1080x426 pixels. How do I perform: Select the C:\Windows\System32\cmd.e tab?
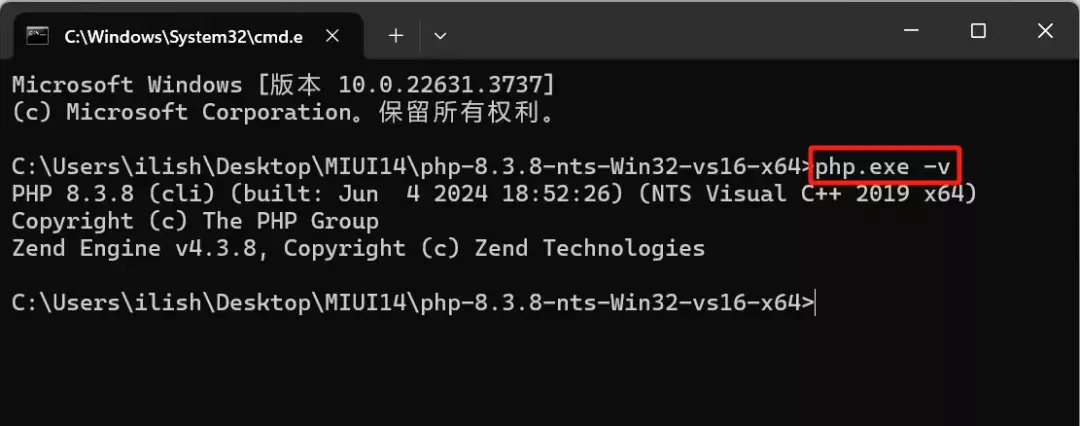(x=182, y=35)
